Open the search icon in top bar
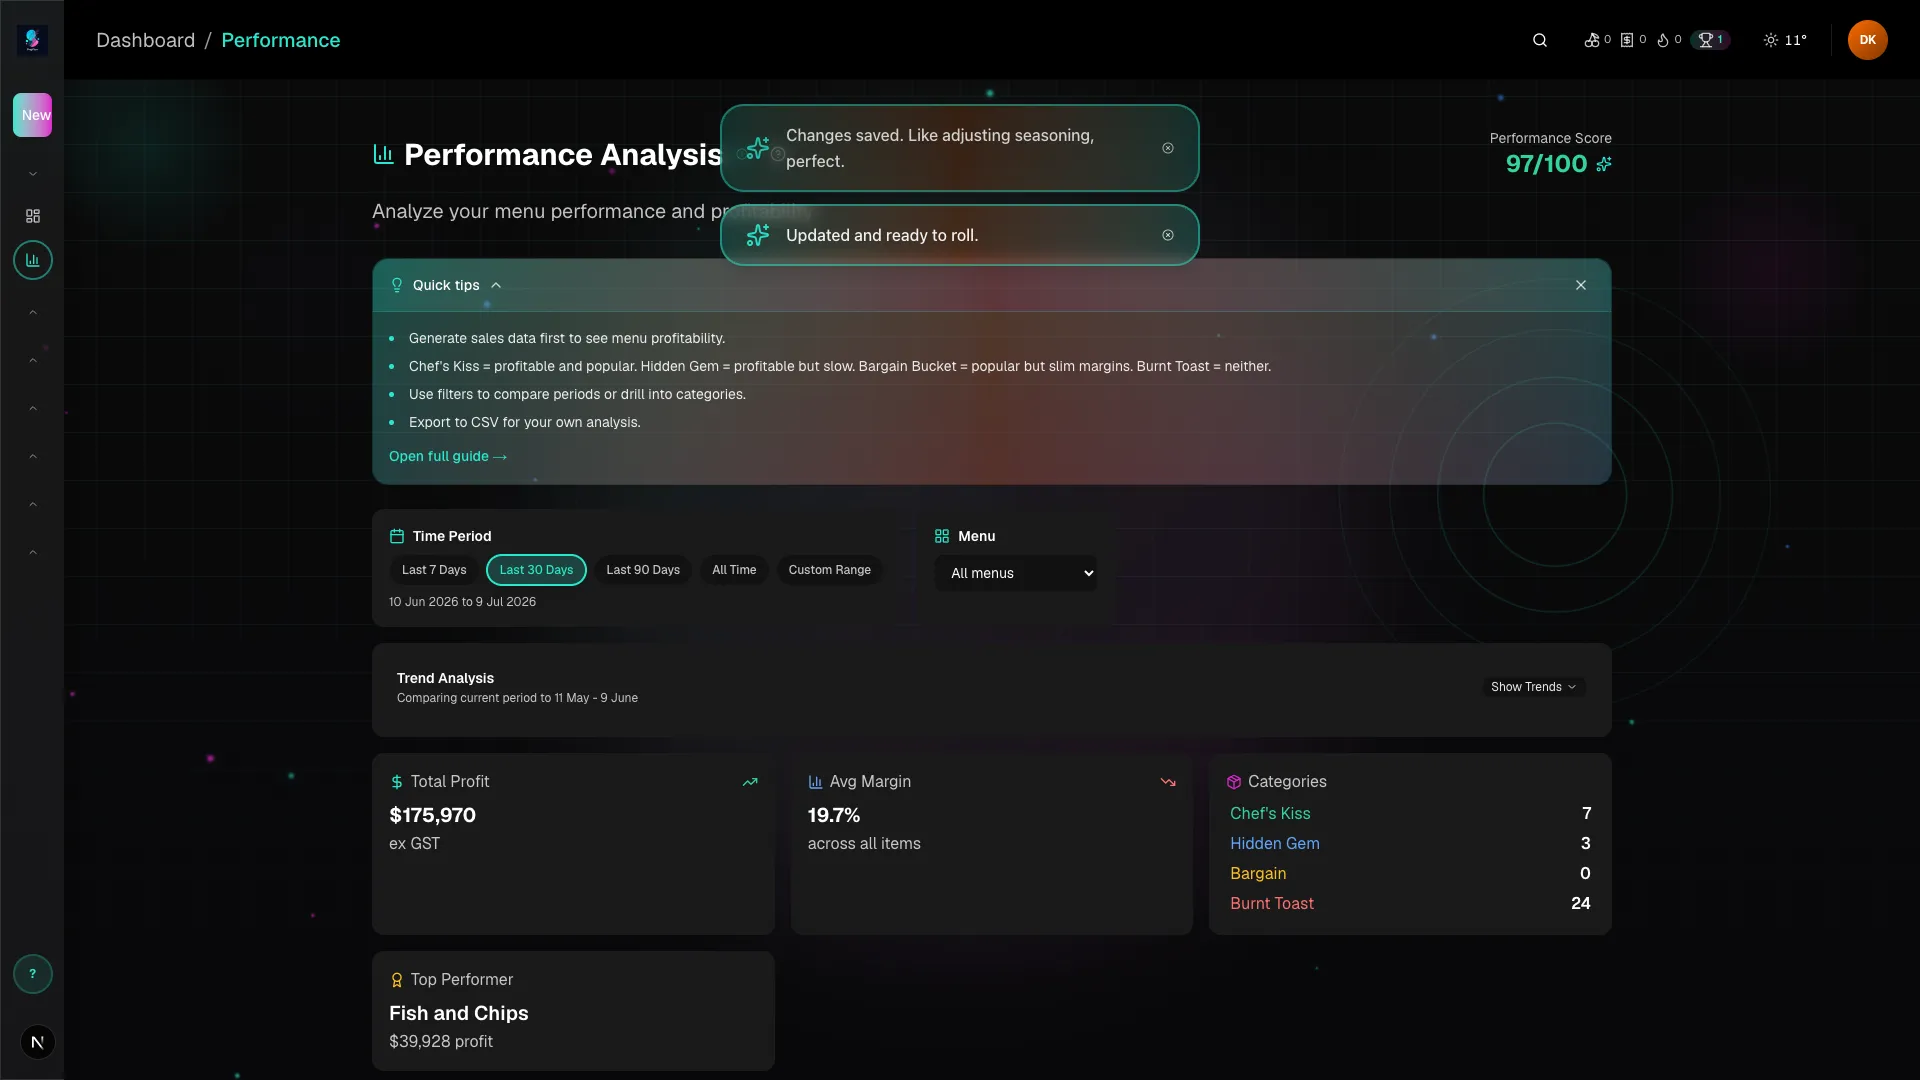Screen dimensions: 1920x1080 click(1540, 40)
